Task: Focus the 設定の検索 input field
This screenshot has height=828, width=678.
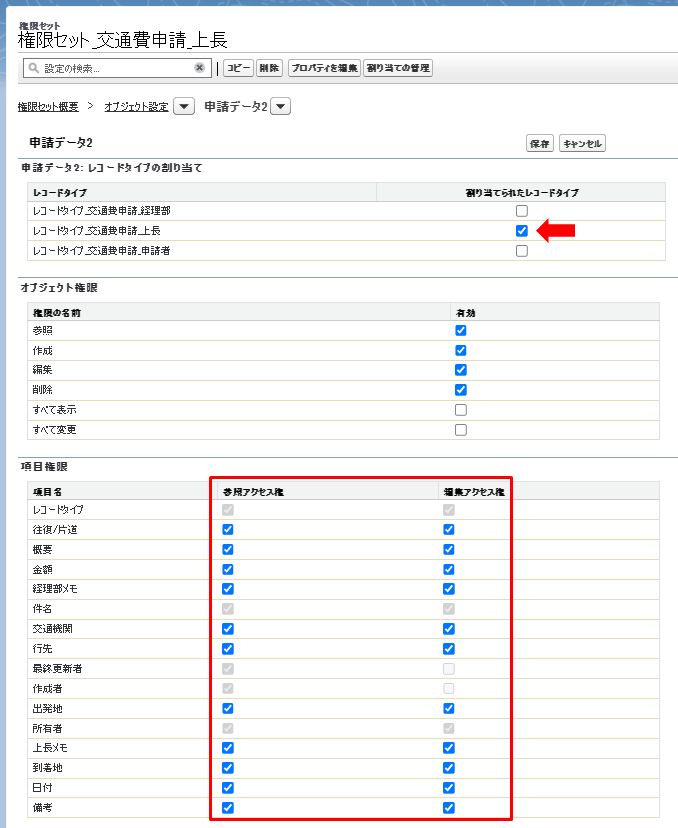Action: coord(117,68)
